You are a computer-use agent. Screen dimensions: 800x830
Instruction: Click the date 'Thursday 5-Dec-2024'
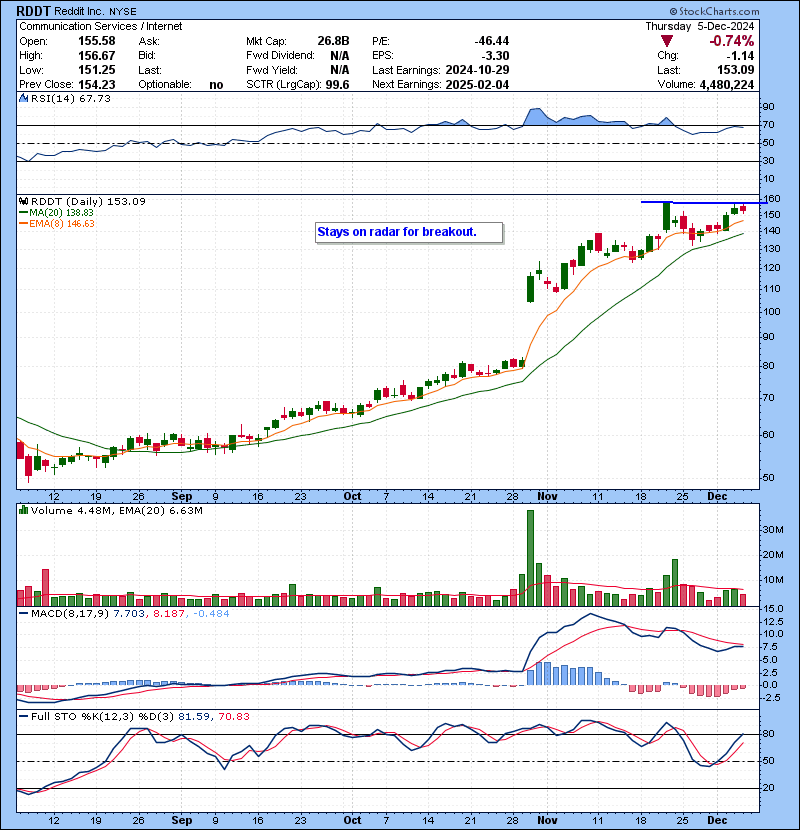(699, 26)
